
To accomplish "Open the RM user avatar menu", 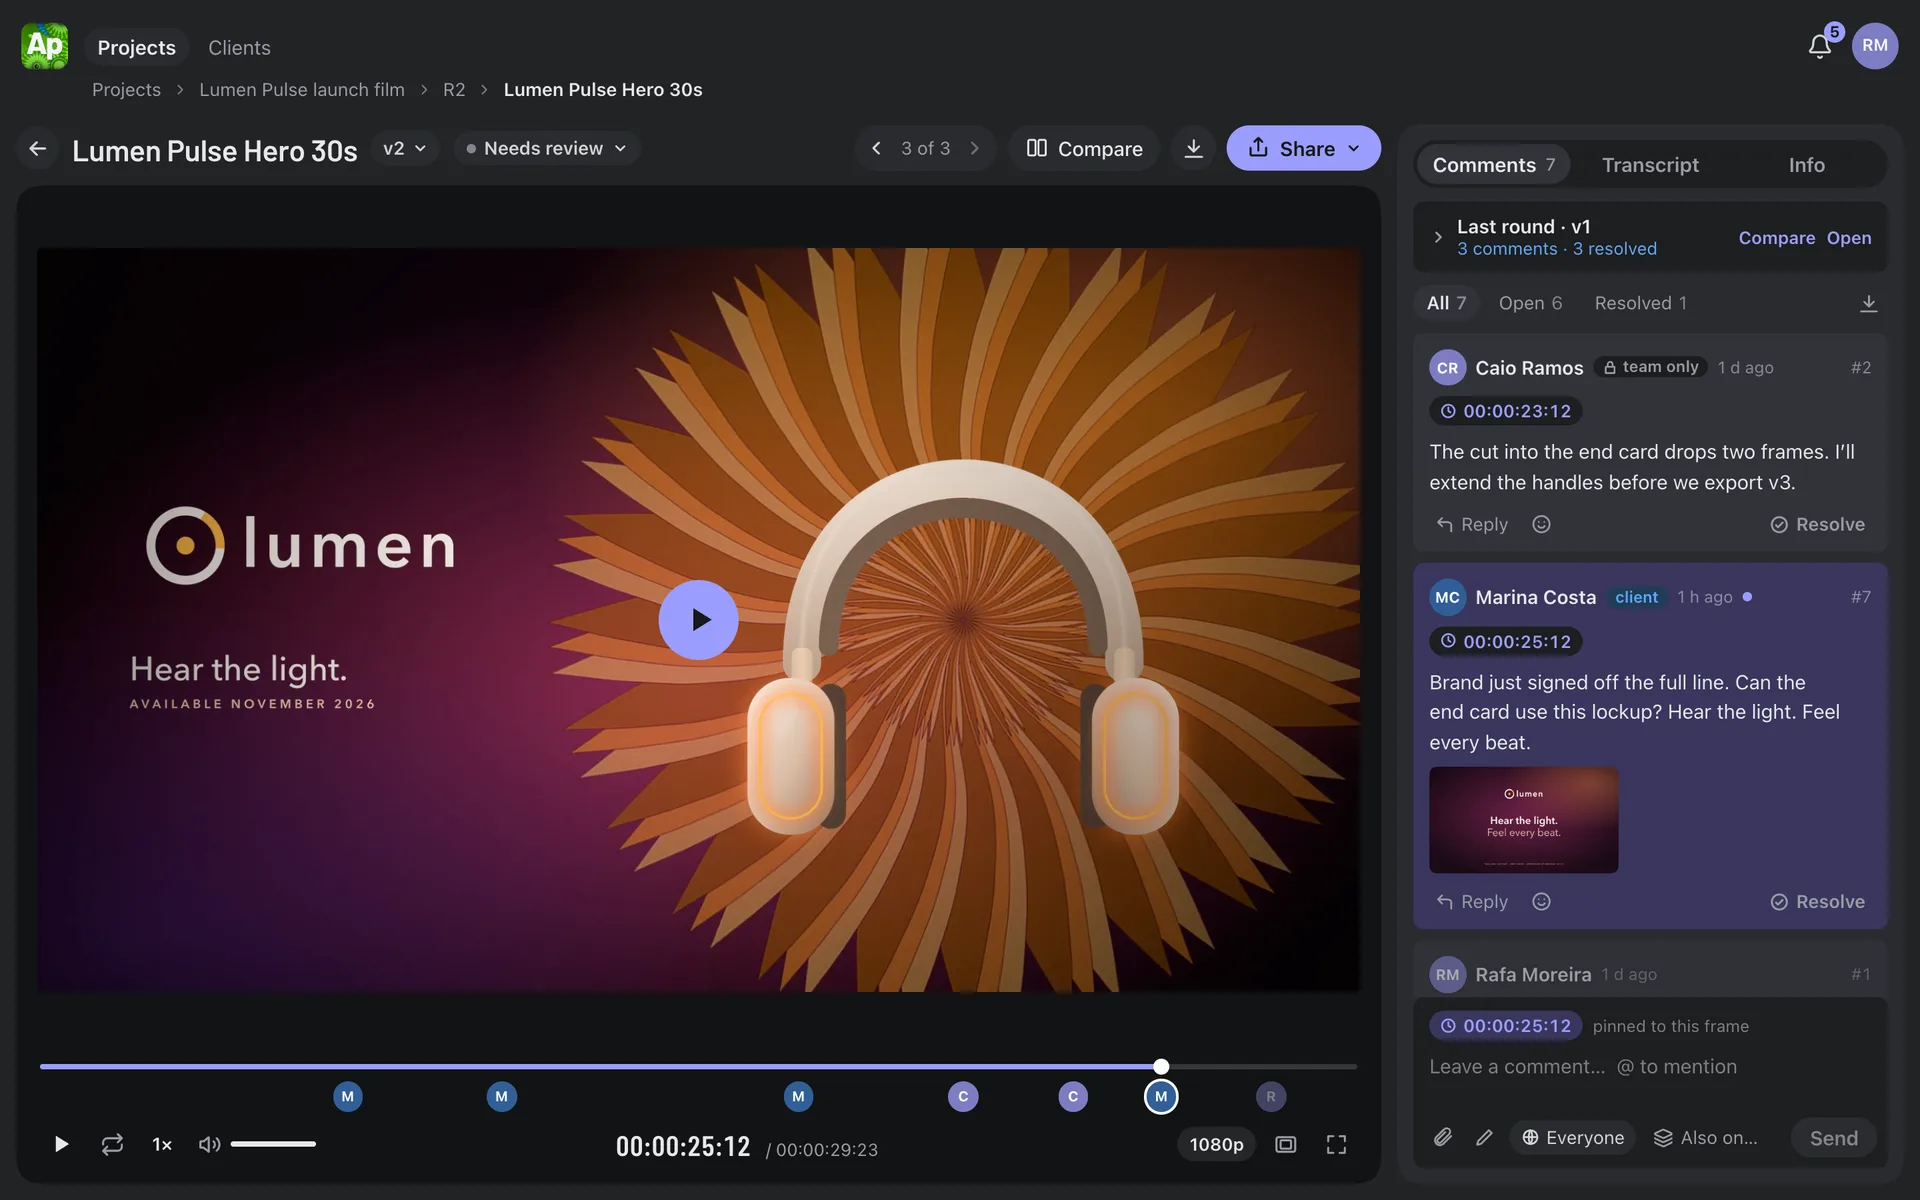I will click(x=1875, y=46).
